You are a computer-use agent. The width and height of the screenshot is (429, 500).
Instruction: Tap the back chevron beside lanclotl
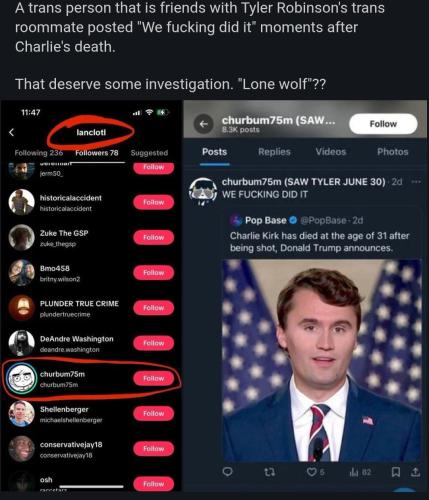click(12, 132)
